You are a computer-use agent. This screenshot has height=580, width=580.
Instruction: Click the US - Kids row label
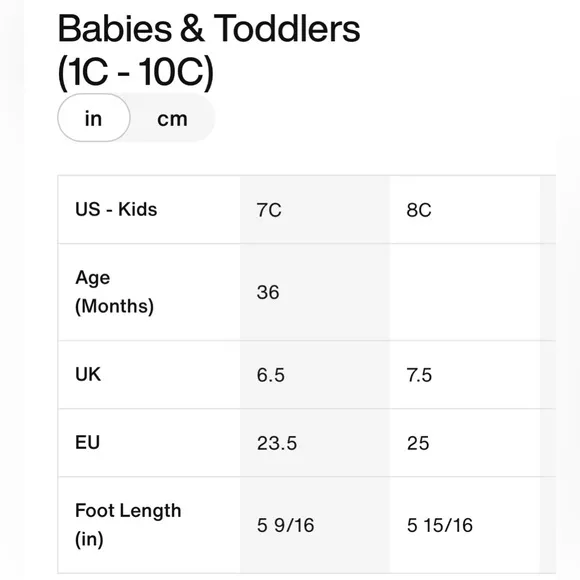pos(116,209)
